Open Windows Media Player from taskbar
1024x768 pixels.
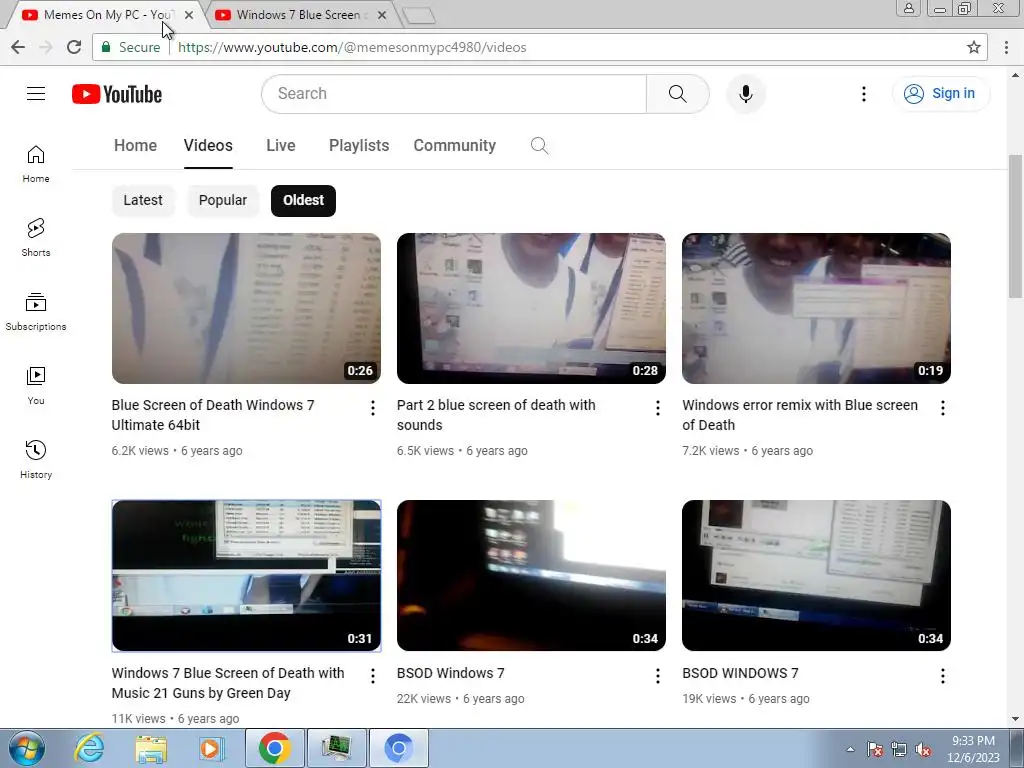212,748
